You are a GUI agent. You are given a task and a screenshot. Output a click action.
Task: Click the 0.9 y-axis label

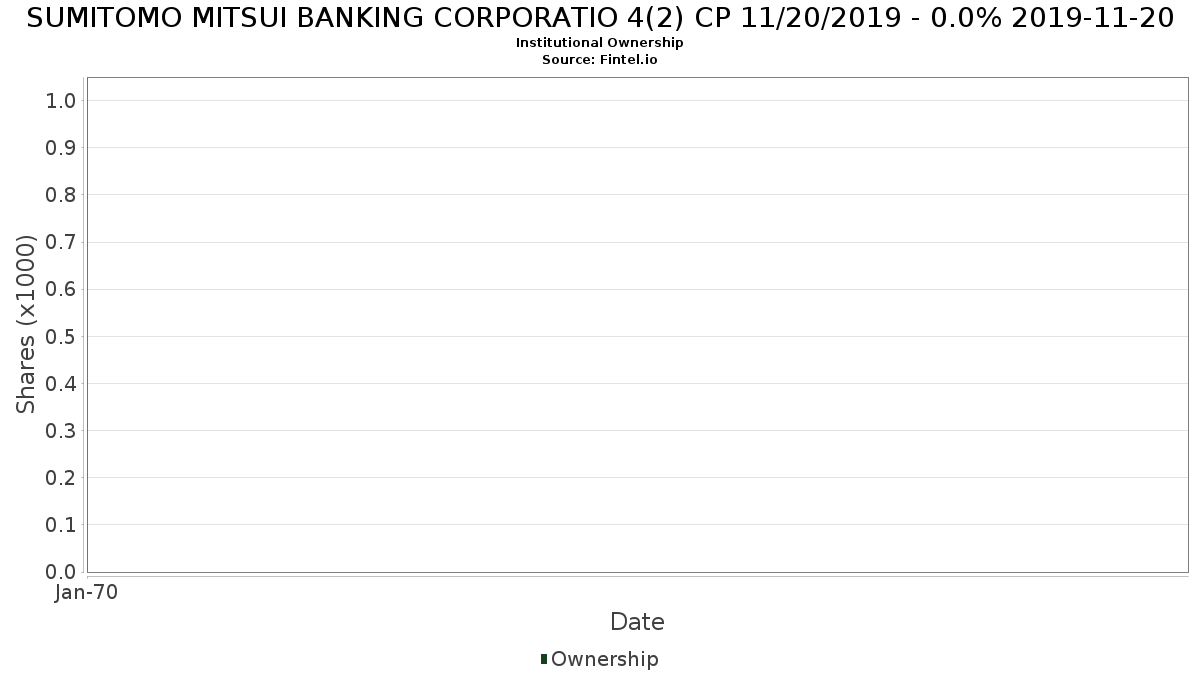tap(61, 148)
